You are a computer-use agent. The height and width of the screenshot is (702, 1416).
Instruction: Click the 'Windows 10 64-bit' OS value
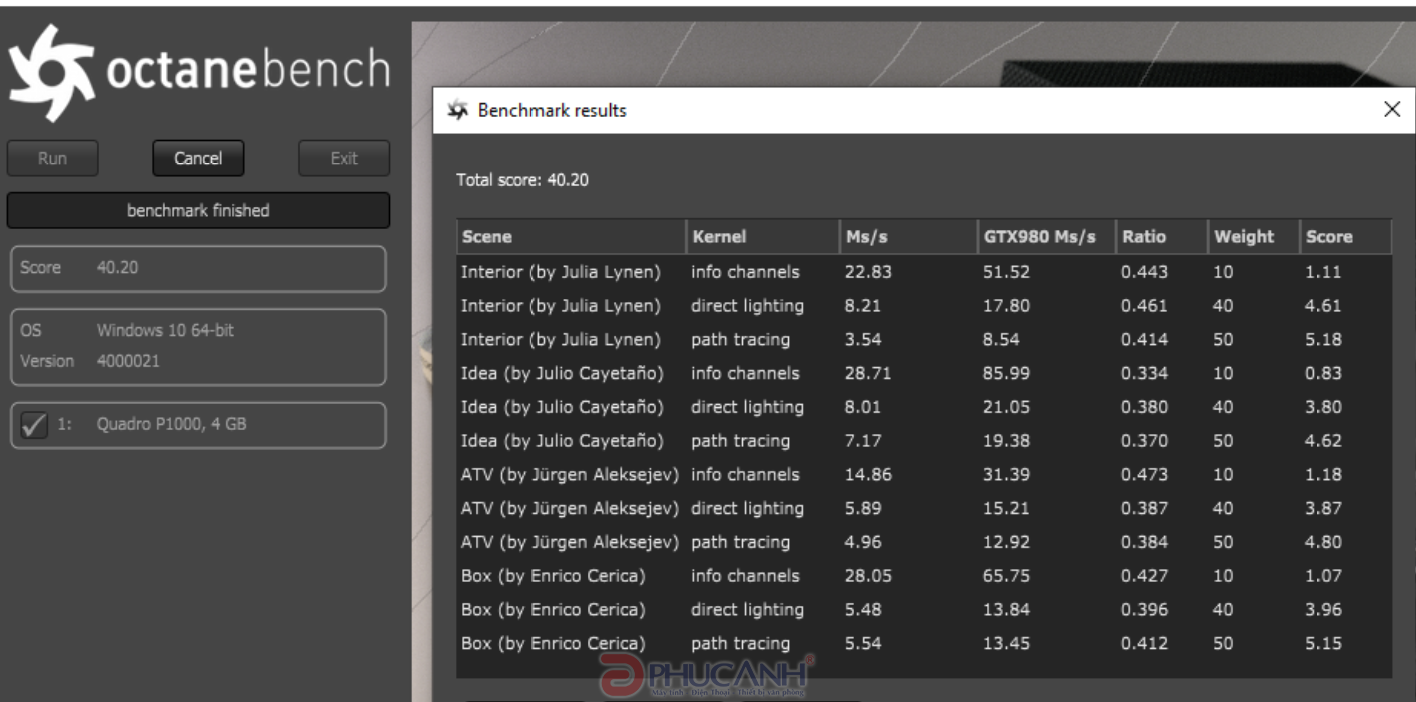pos(165,329)
